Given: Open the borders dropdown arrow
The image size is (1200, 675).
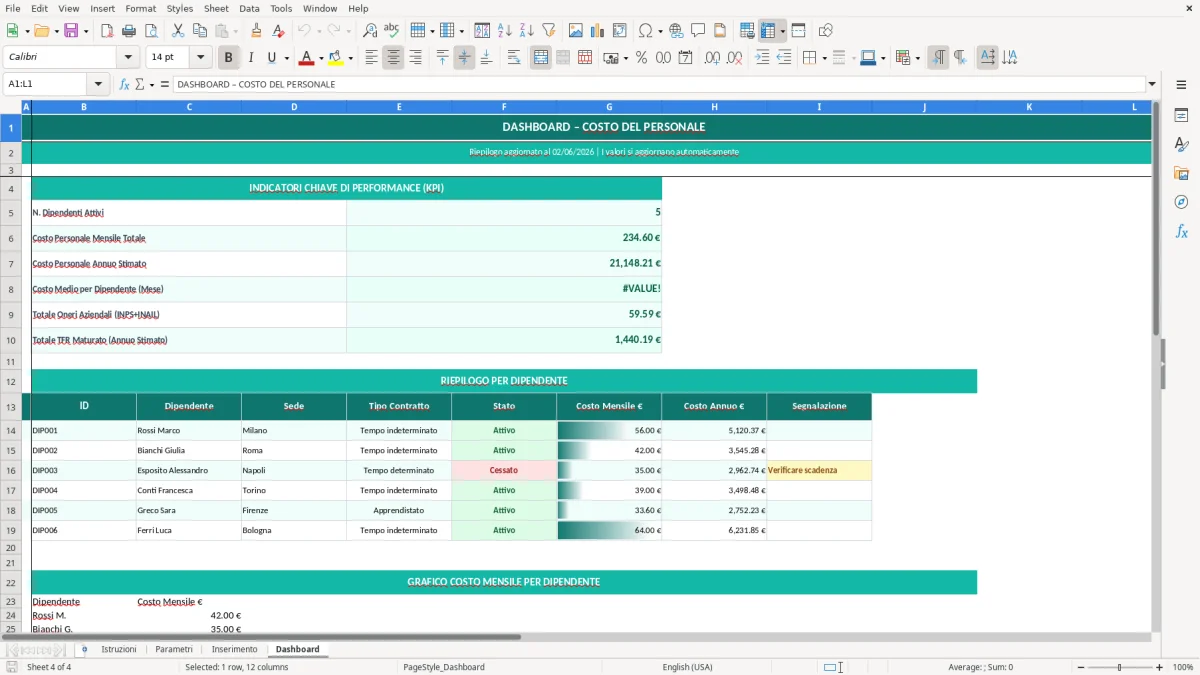Looking at the screenshot, I should click(824, 58).
